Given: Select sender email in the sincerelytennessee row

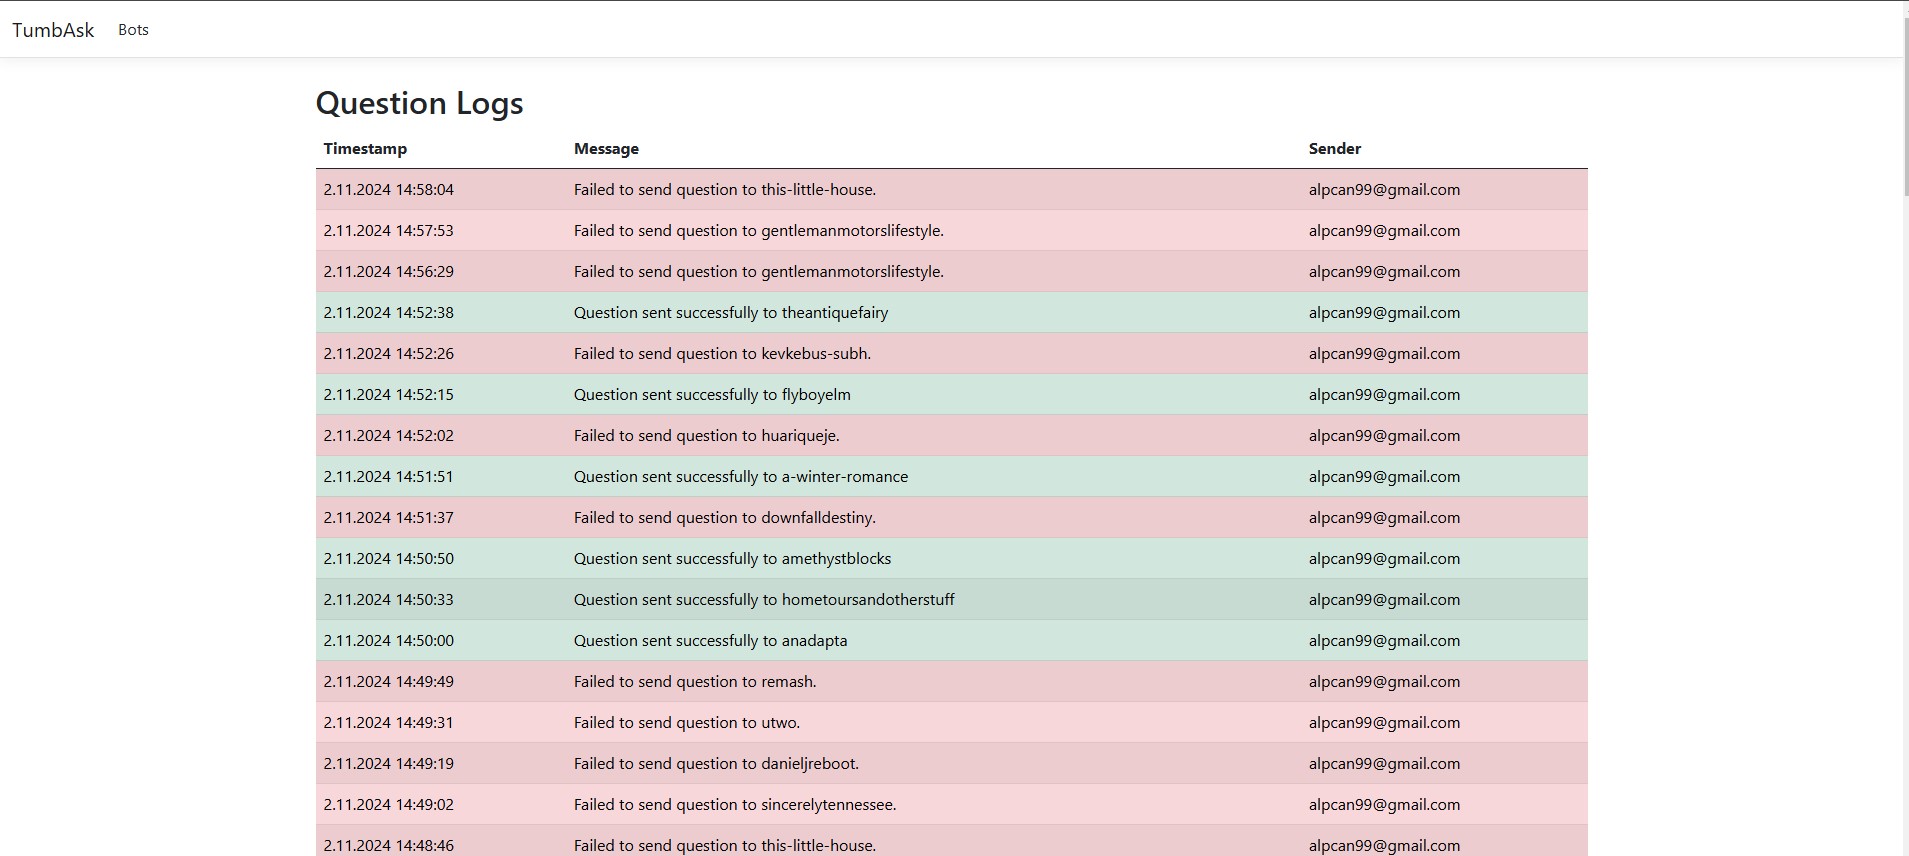Looking at the screenshot, I should 1384,805.
